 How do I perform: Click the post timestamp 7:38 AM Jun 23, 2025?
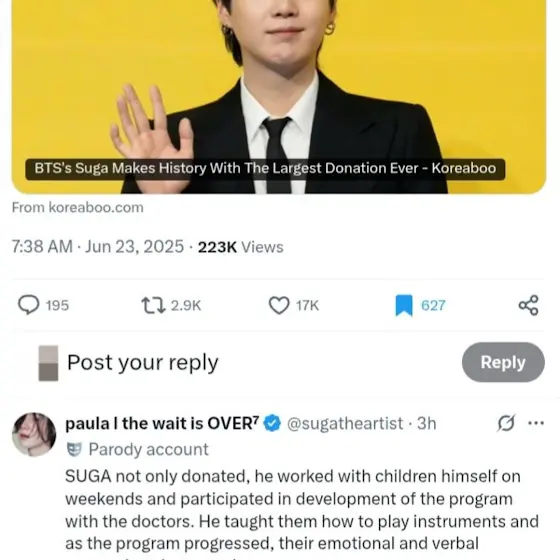click(x=98, y=247)
